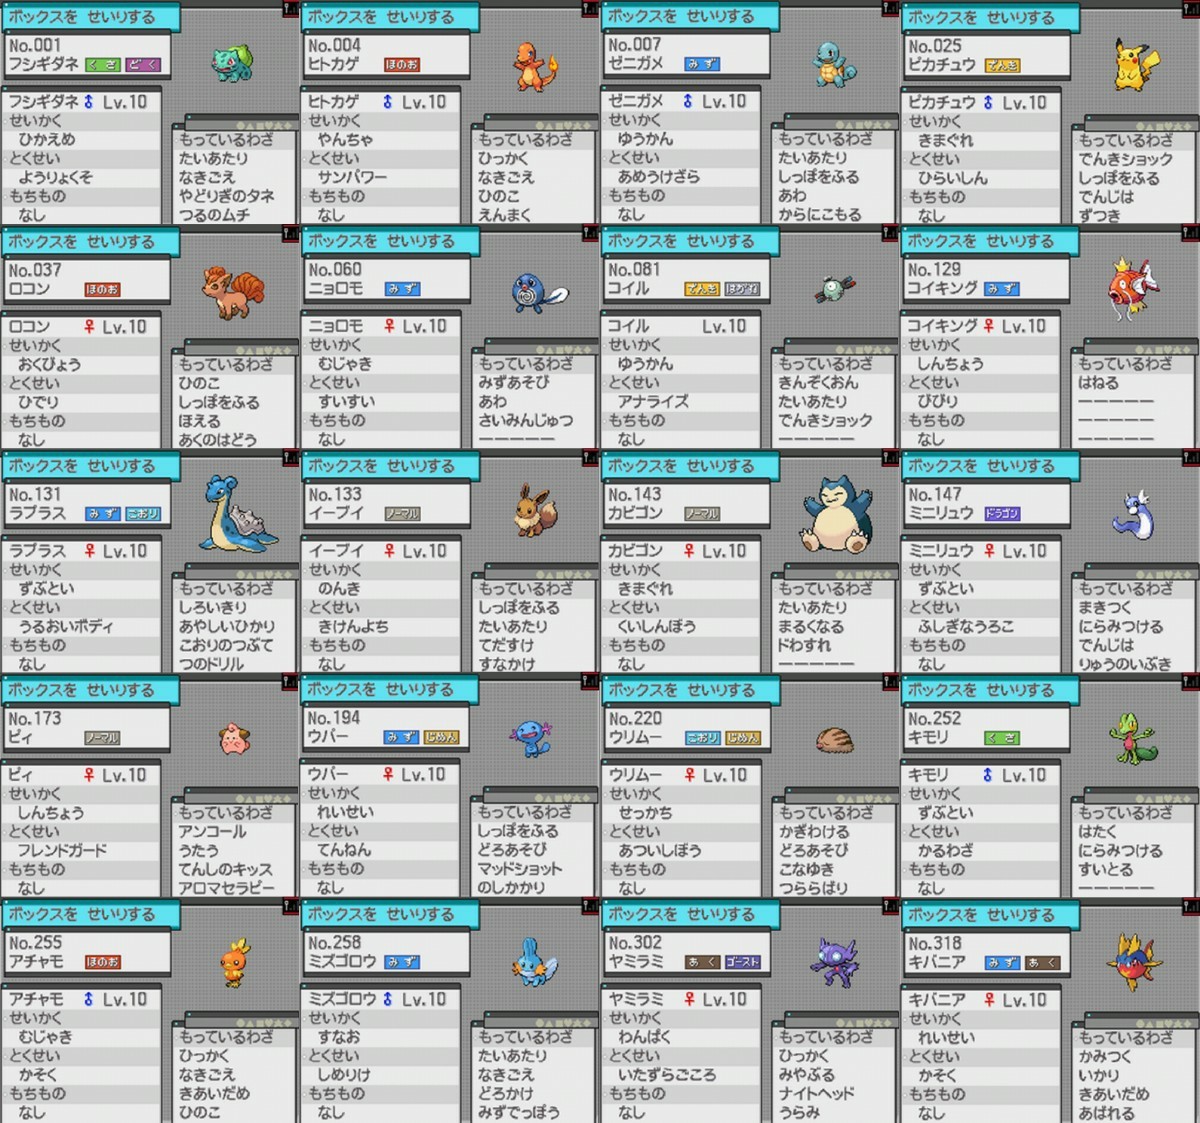1200x1123 pixels.
Task: Click the ウリムー sprite
Action: tap(834, 740)
